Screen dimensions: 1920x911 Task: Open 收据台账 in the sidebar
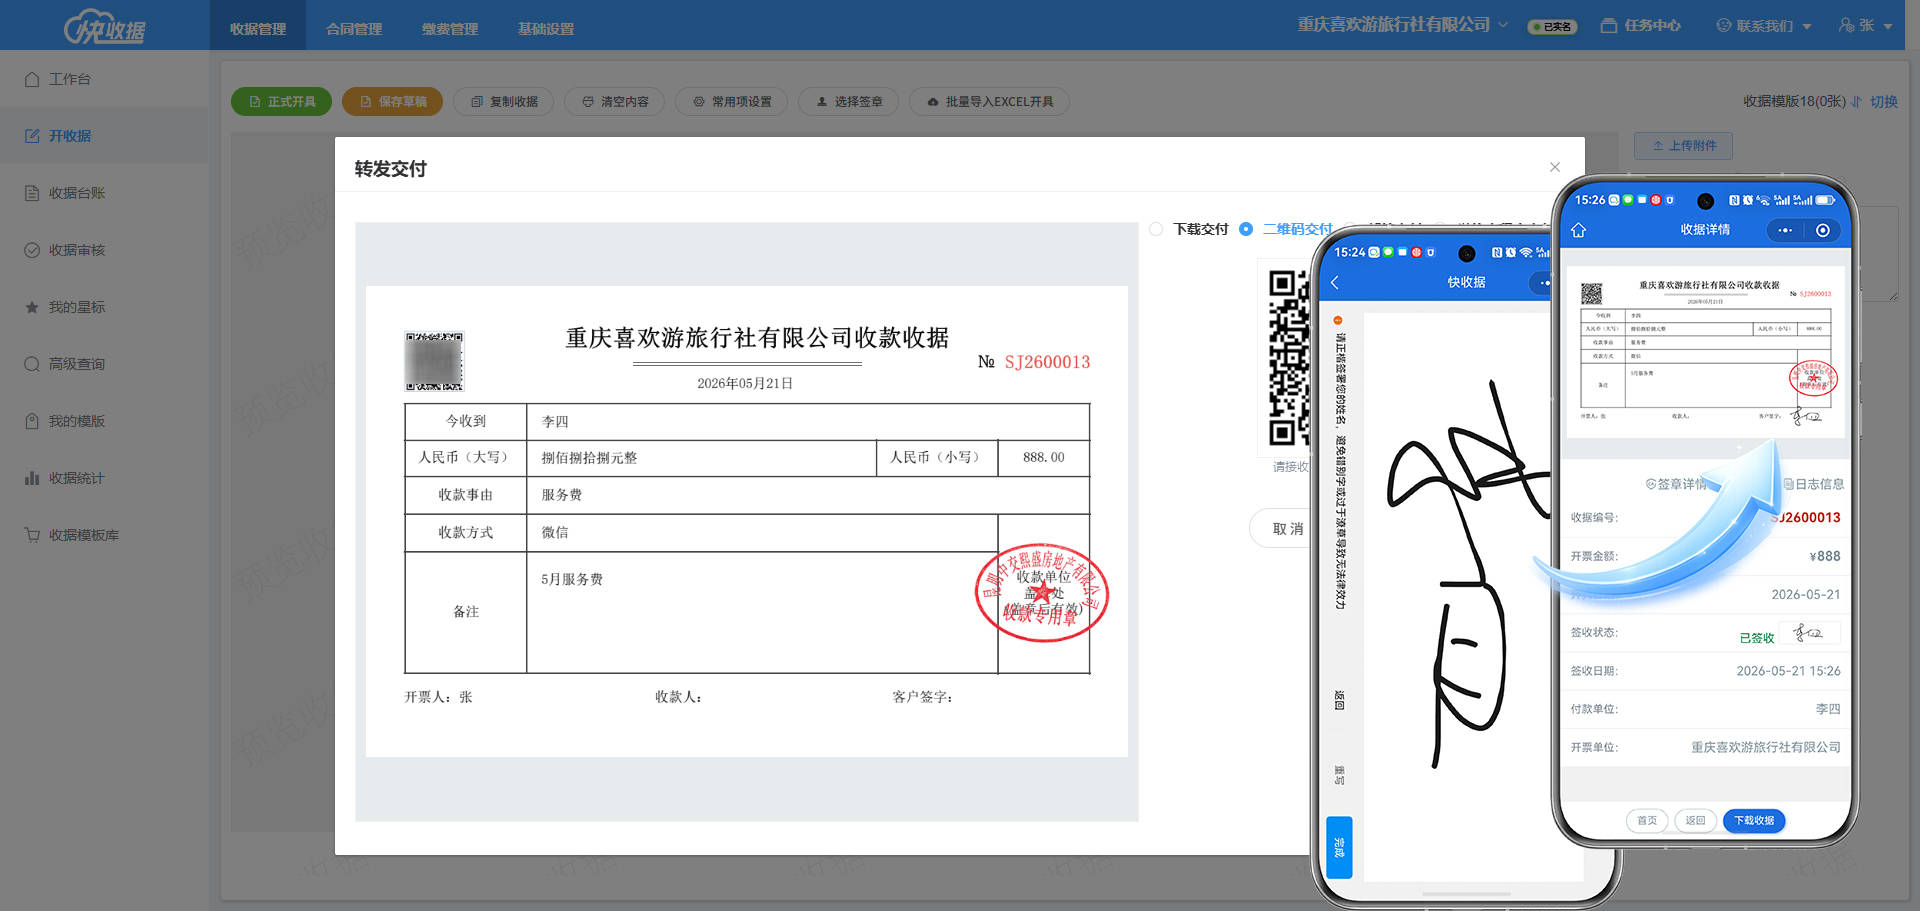(x=65, y=193)
